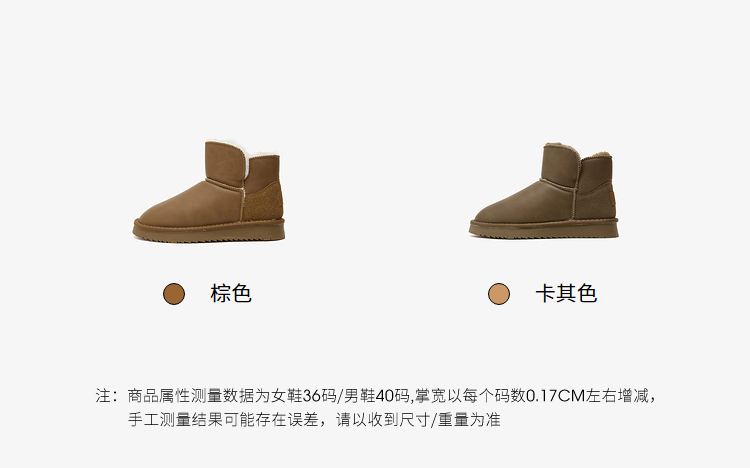This screenshot has width=750, height=468.
Task: Click the 请以收到尺寸/重量为准 text
Action: tap(419, 420)
